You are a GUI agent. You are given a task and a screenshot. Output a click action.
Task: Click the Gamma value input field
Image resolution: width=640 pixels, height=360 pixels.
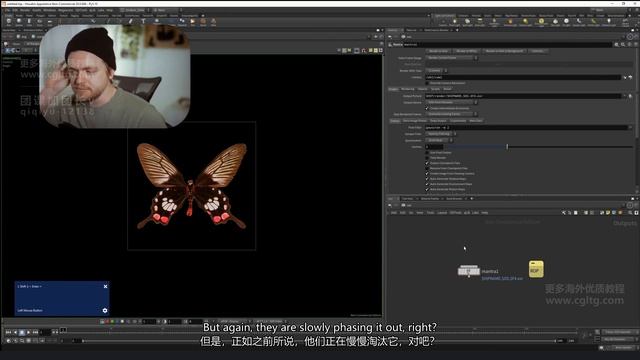pos(434,147)
